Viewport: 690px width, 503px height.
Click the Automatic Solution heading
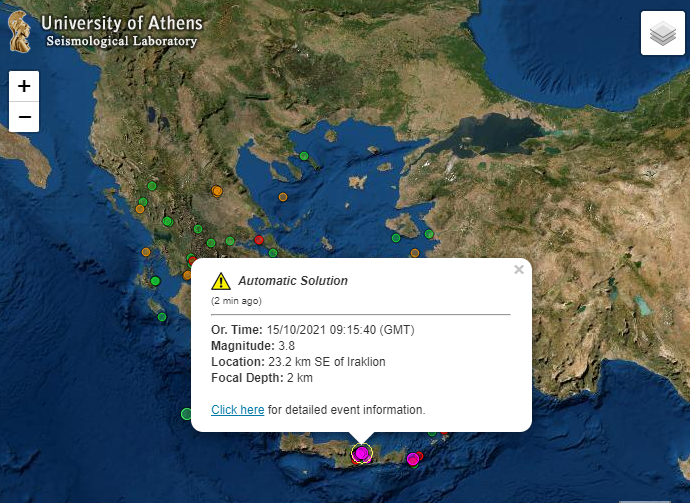(293, 281)
